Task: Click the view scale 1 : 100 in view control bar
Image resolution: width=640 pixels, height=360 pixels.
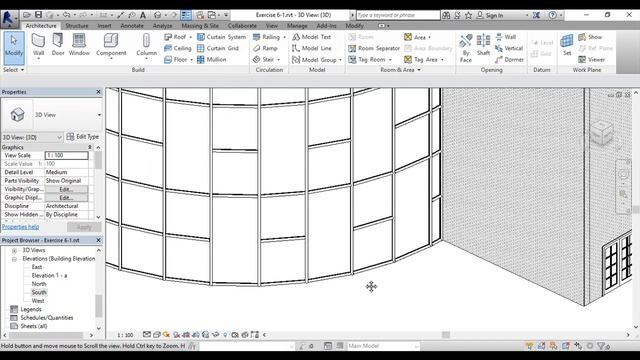Action: tap(125, 335)
